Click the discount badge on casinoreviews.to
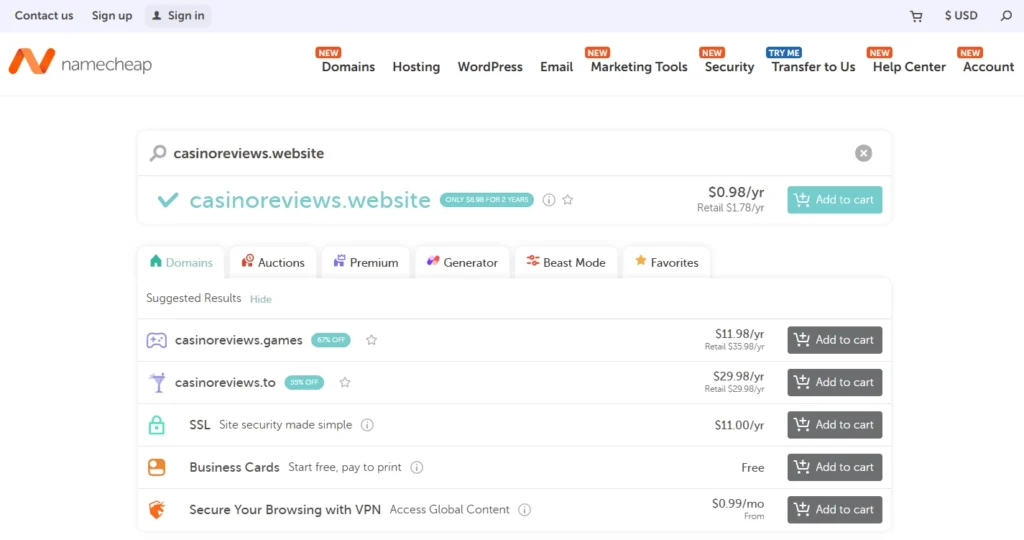Screen dimensions: 1024x540 click(x=304, y=383)
